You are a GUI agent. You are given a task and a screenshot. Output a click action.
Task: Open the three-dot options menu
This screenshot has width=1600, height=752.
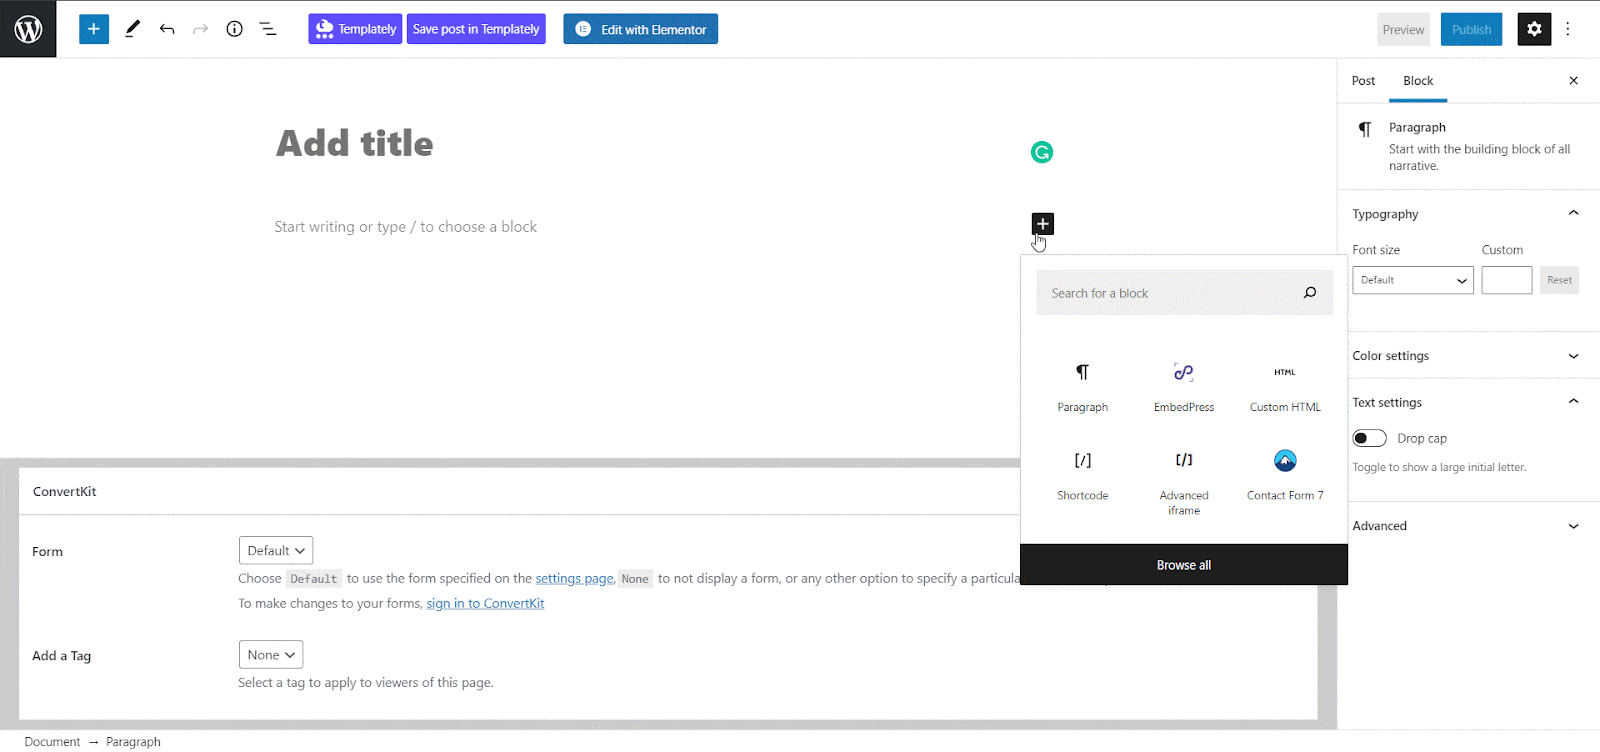point(1568,29)
